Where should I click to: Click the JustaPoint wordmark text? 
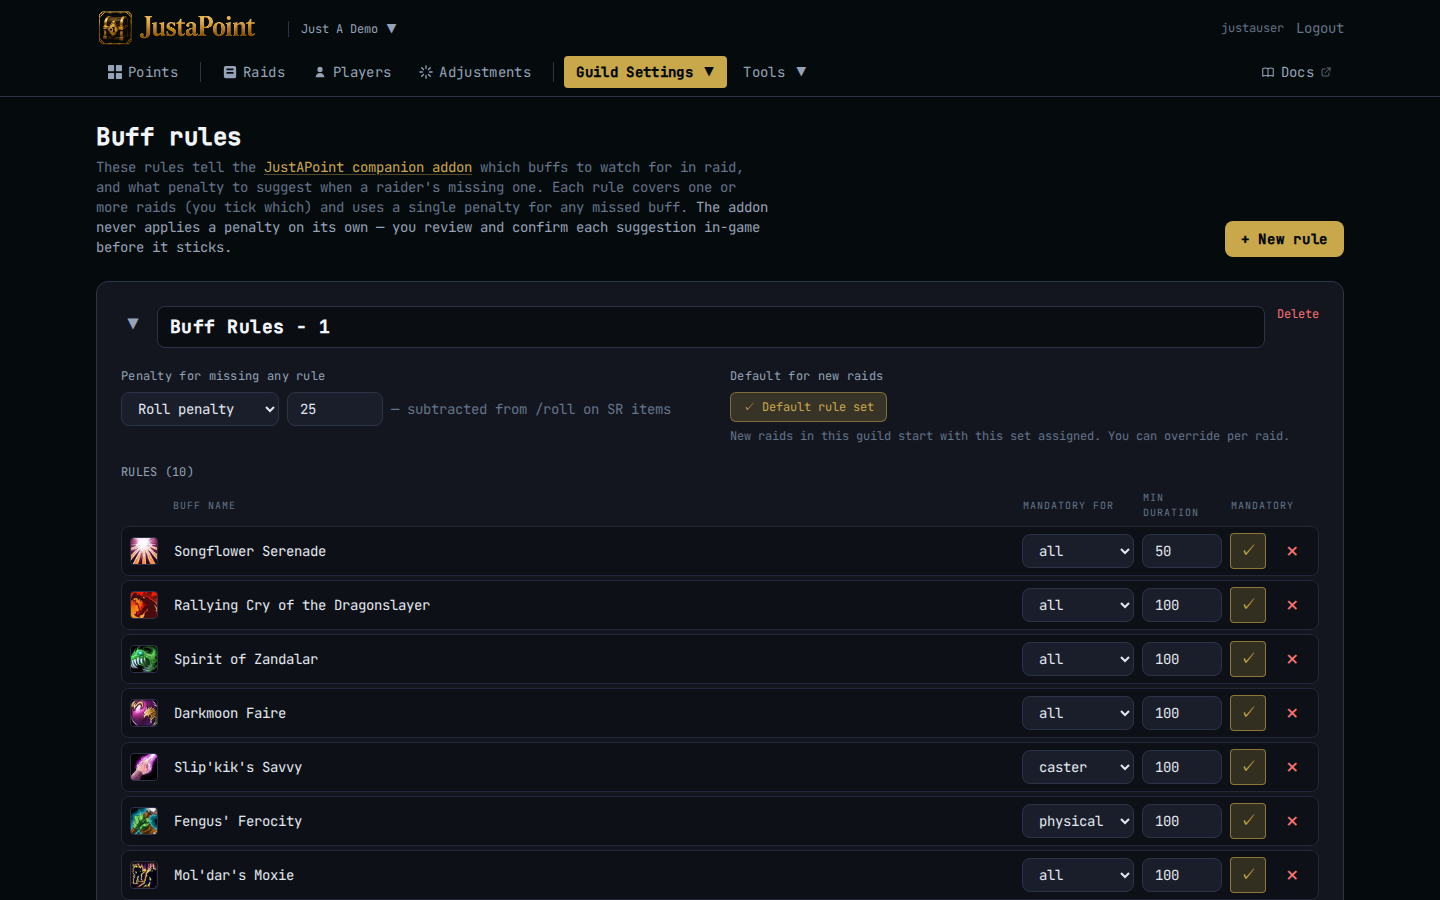(198, 27)
